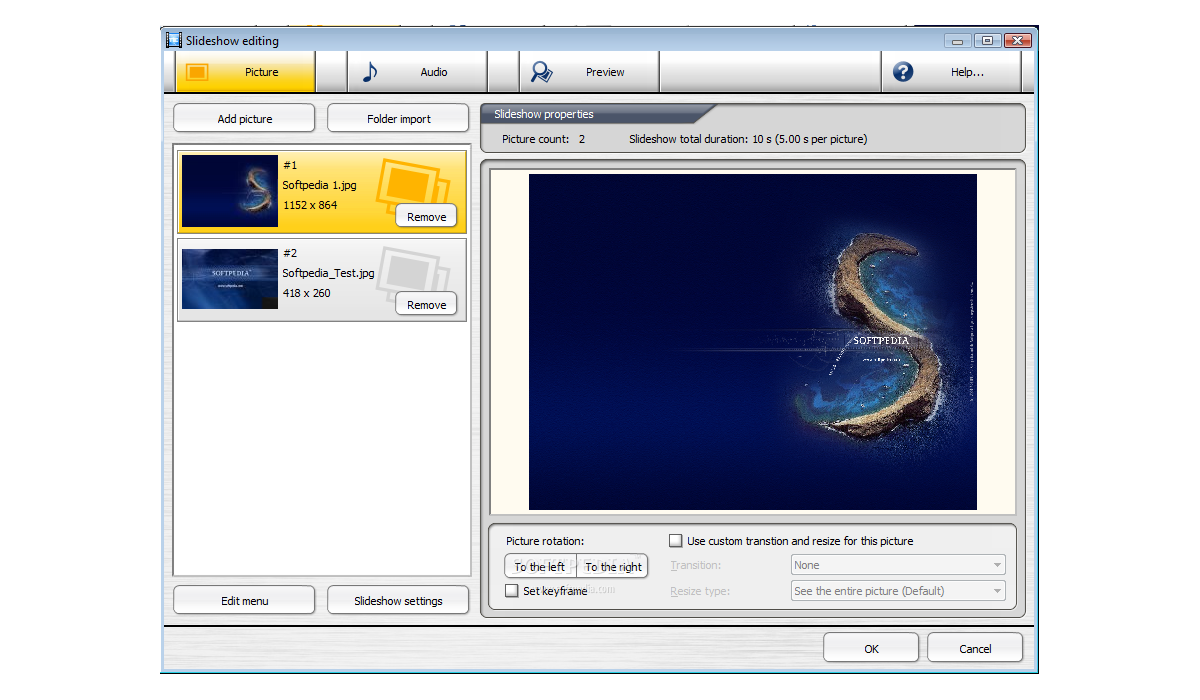Screen dimensions: 1200x700
Task: Select the Softpedia 1.jpg thumbnail
Action: (x=230, y=190)
